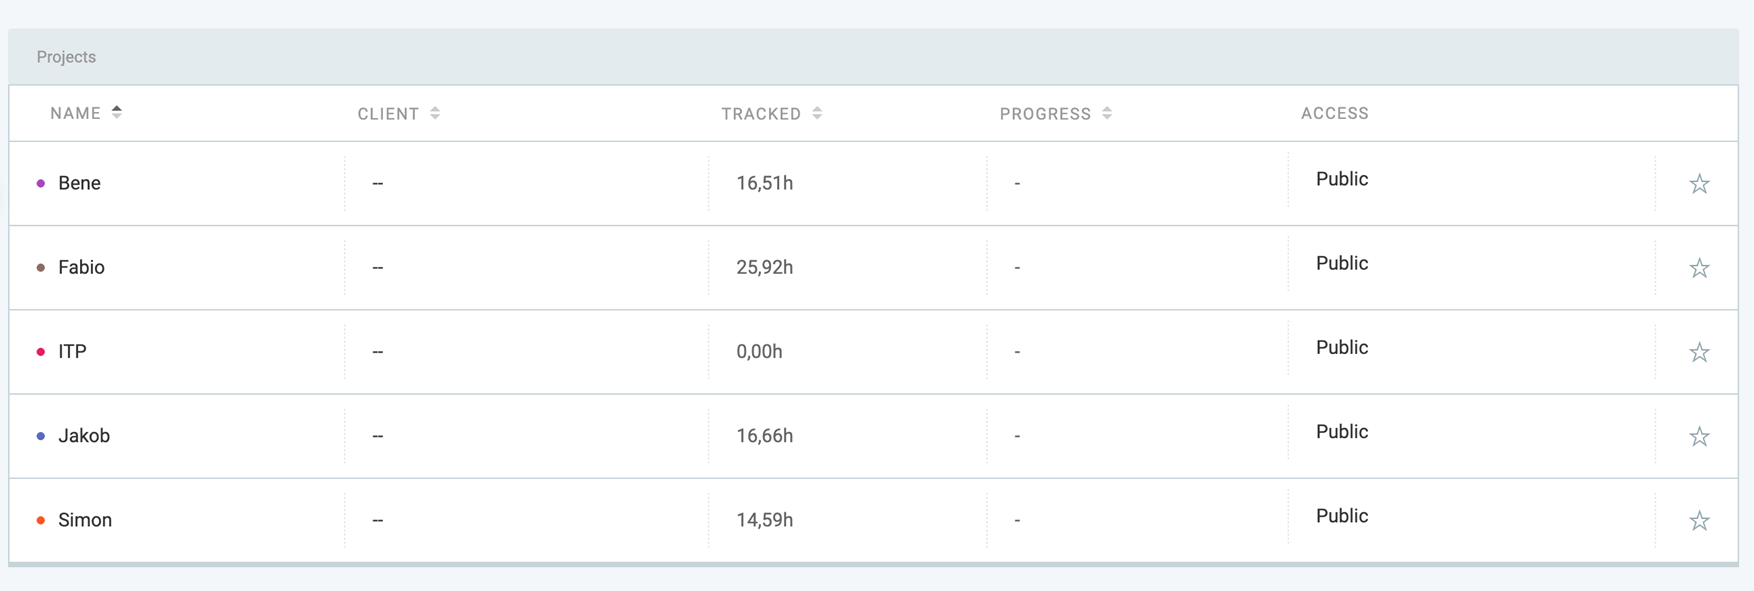Screen dimensions: 1754x591
Task: Click the orange color dot beside Simon
Action: pos(41,520)
